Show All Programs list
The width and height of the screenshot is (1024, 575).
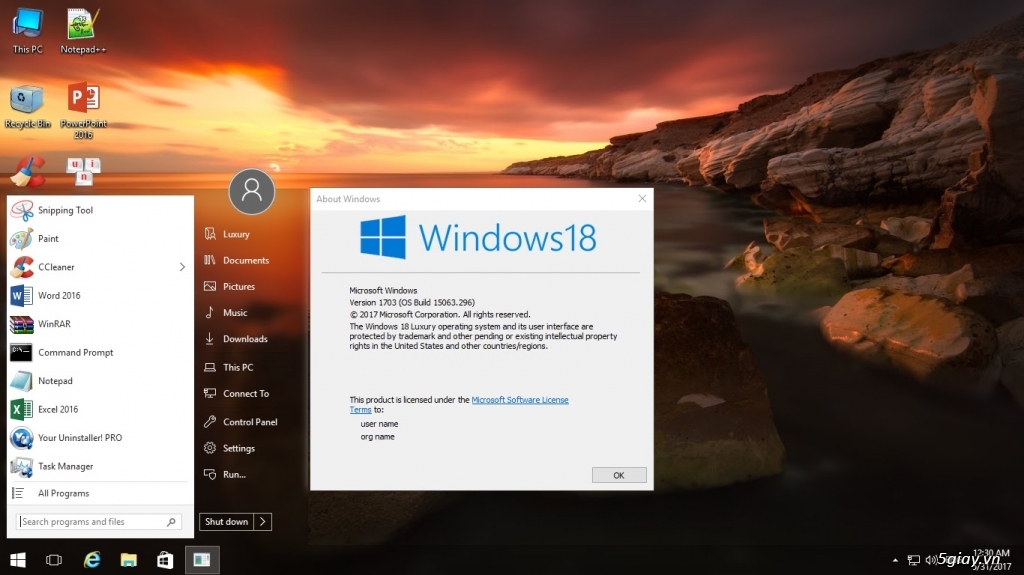63,493
